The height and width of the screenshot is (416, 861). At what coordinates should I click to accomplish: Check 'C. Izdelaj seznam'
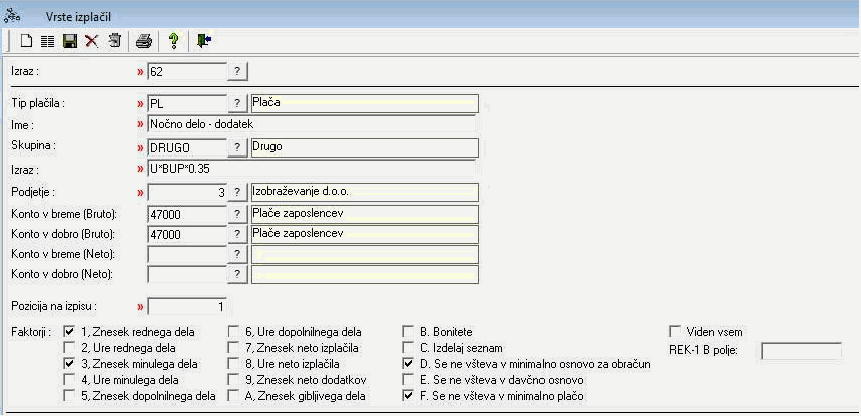pyautogui.click(x=408, y=347)
